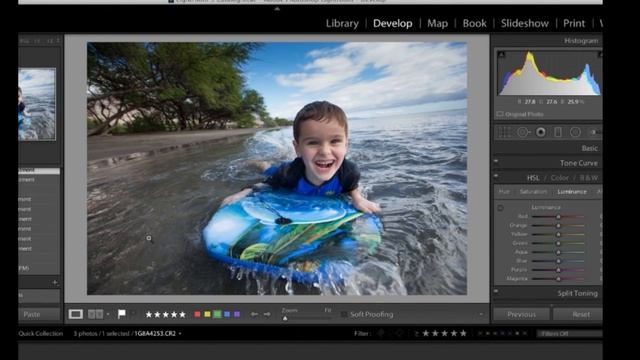The height and width of the screenshot is (360, 640).
Task: Apply the blue color label swatch
Action: coord(227,314)
